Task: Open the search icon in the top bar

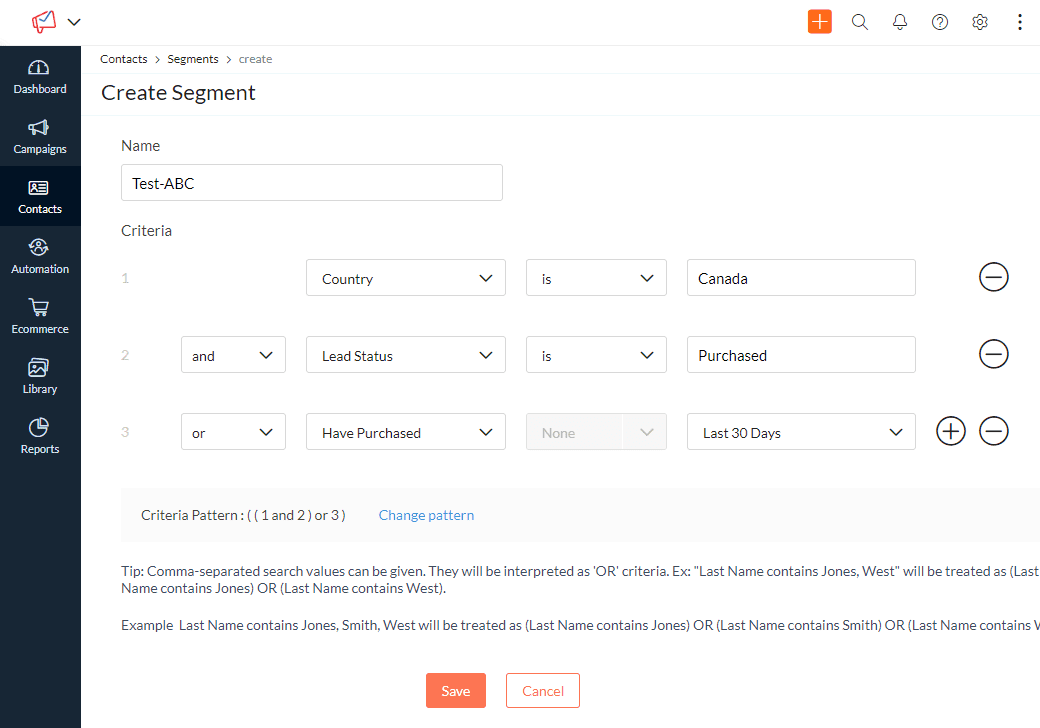Action: coord(860,21)
